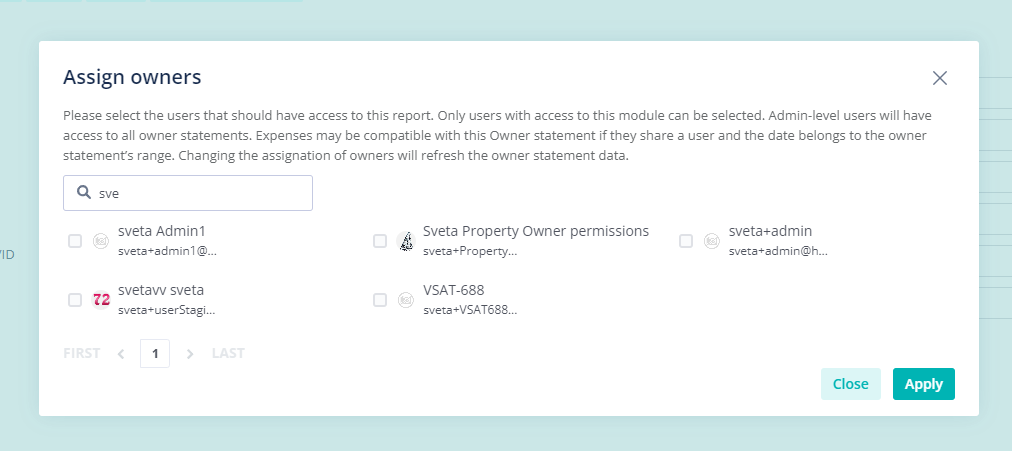The width and height of the screenshot is (1012, 451).
Task: Click svetavv sveta 72 avatar
Action: pyautogui.click(x=101, y=299)
